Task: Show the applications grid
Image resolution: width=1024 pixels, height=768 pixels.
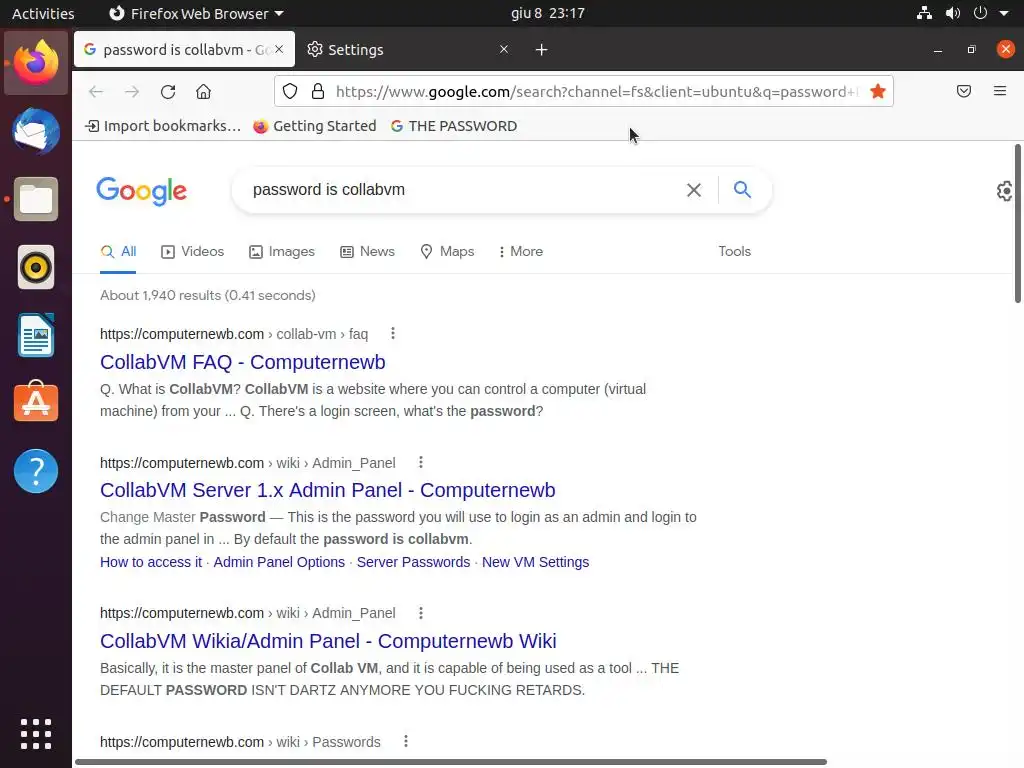Action: point(36,734)
